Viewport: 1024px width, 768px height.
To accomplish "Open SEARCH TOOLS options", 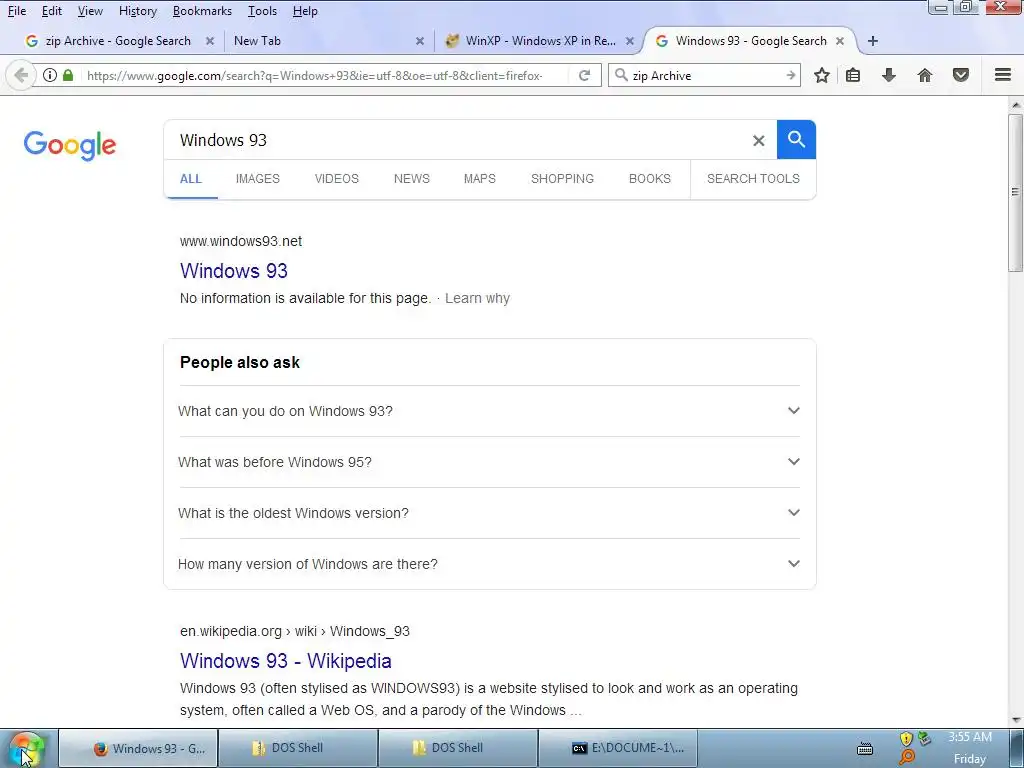I will [753, 179].
